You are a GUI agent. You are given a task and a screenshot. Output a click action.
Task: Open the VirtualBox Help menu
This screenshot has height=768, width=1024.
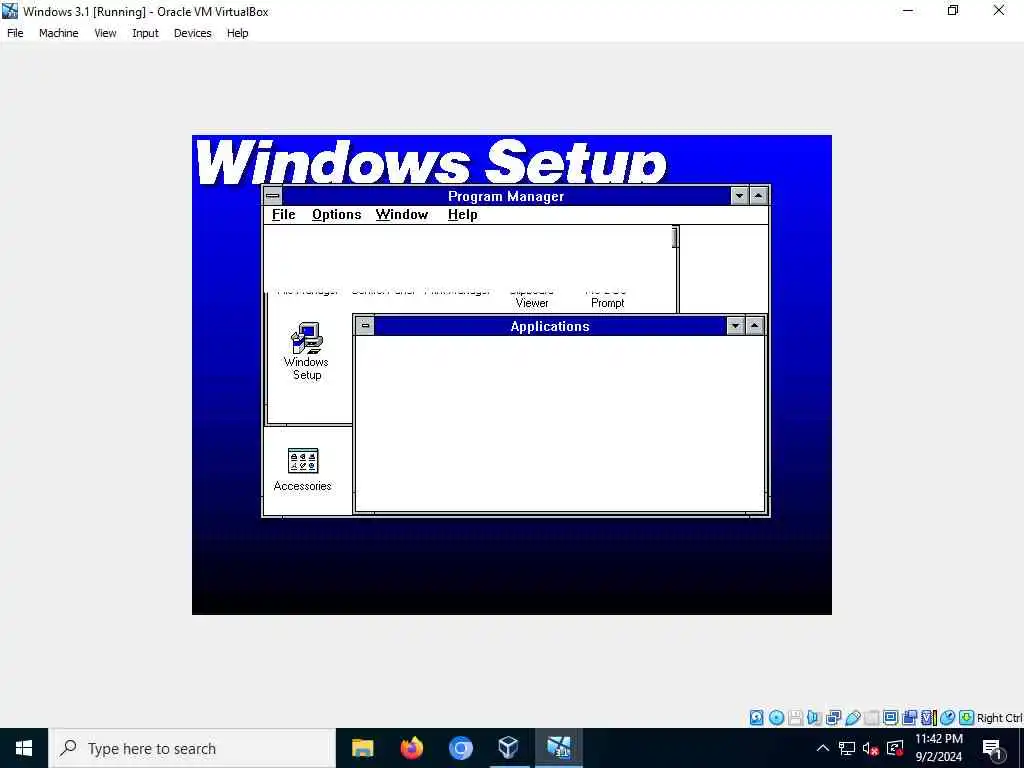pos(238,33)
